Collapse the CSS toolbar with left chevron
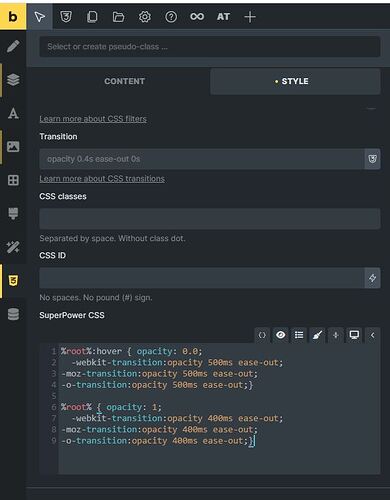The height and width of the screenshot is (500, 390). [x=373, y=335]
